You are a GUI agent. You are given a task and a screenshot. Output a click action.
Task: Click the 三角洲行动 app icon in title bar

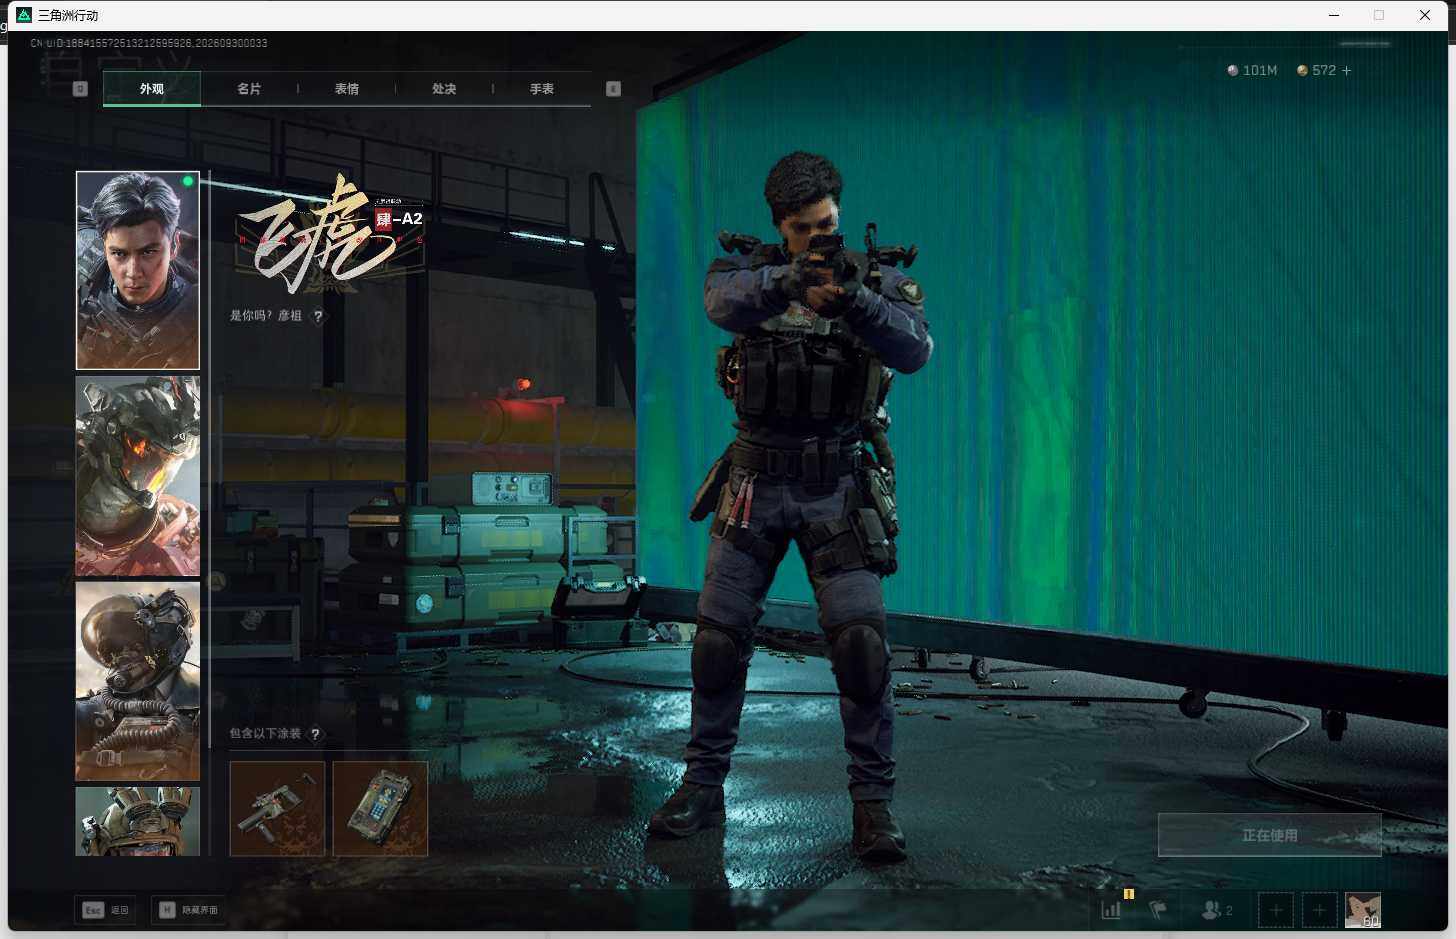click(24, 15)
